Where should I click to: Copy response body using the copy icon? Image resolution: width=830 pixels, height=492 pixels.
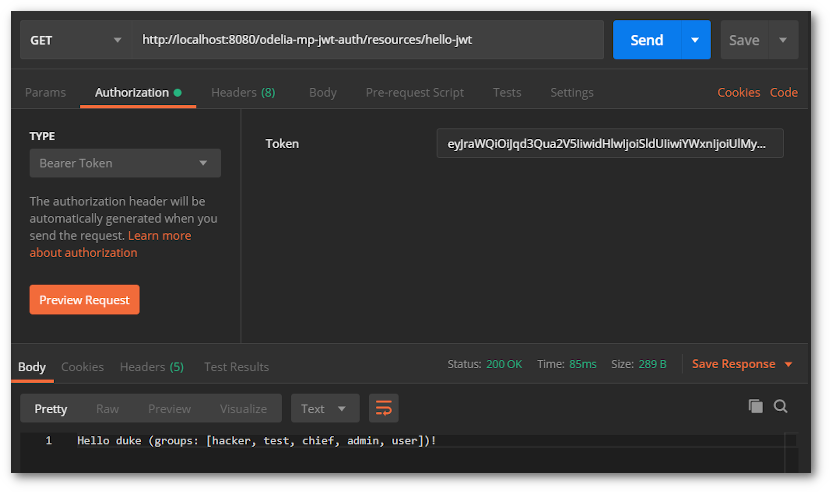point(756,406)
